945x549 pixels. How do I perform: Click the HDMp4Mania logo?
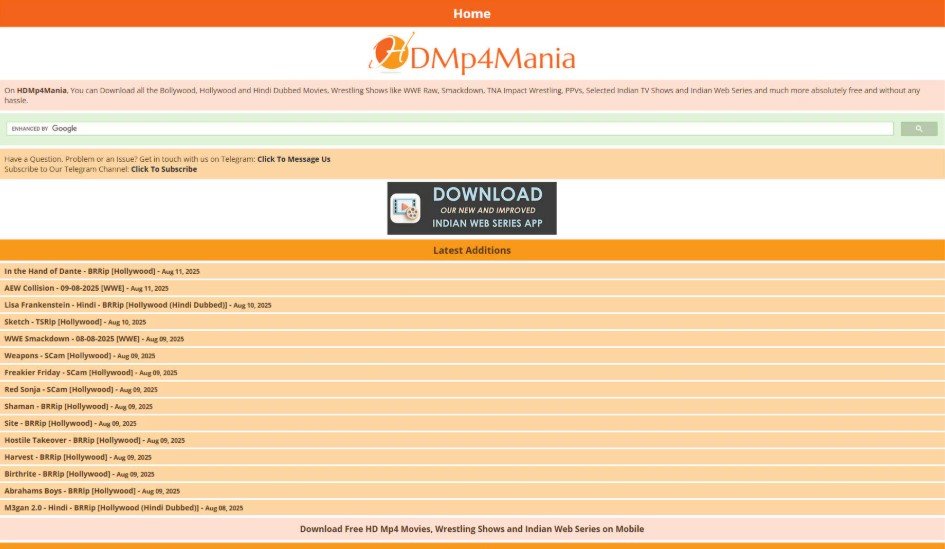point(472,54)
